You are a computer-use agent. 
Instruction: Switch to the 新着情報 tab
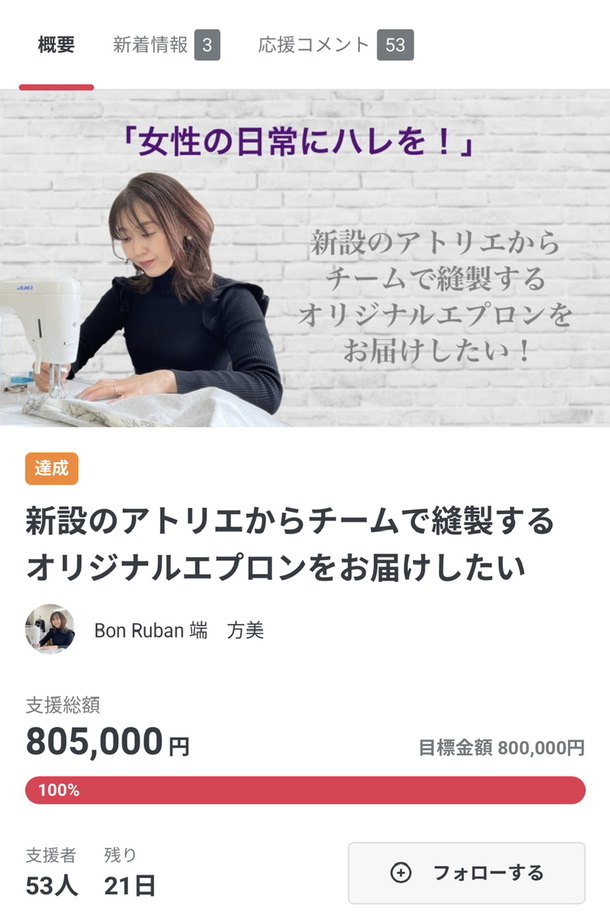tap(150, 45)
